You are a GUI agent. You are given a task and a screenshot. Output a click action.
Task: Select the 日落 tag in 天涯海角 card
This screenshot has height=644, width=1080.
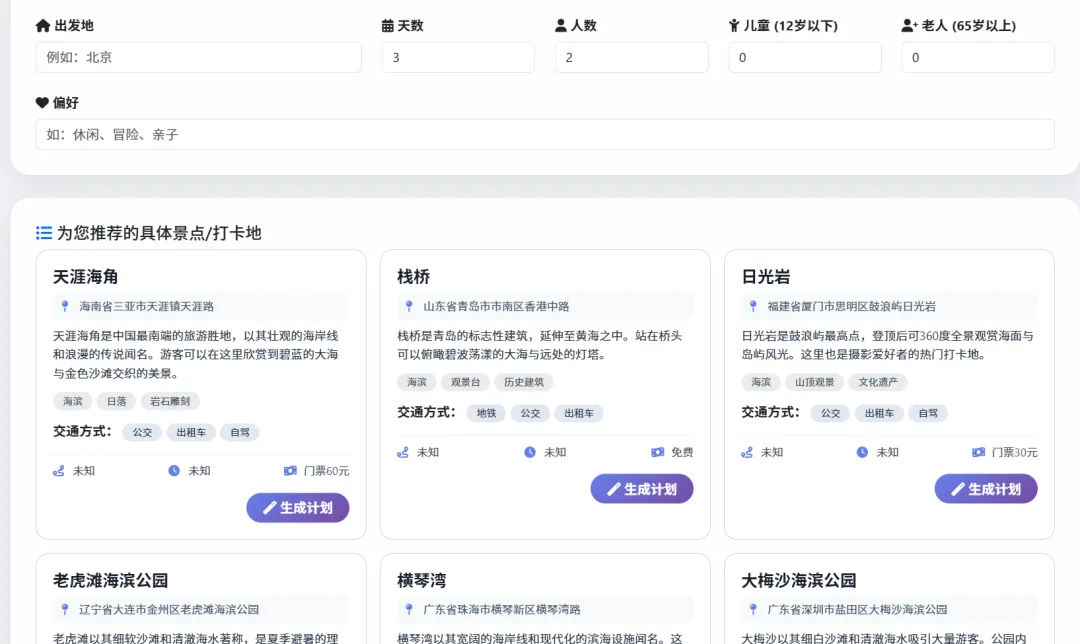116,401
